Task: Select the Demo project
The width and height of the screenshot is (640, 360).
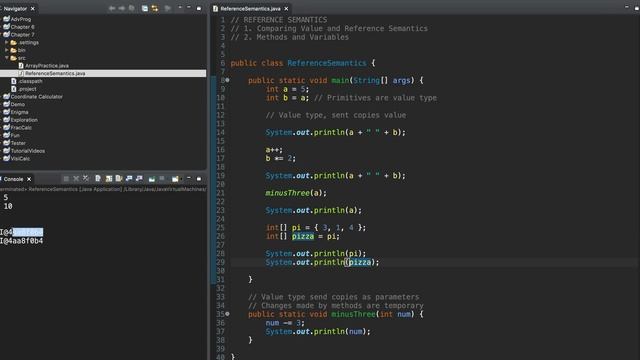Action: [18, 104]
